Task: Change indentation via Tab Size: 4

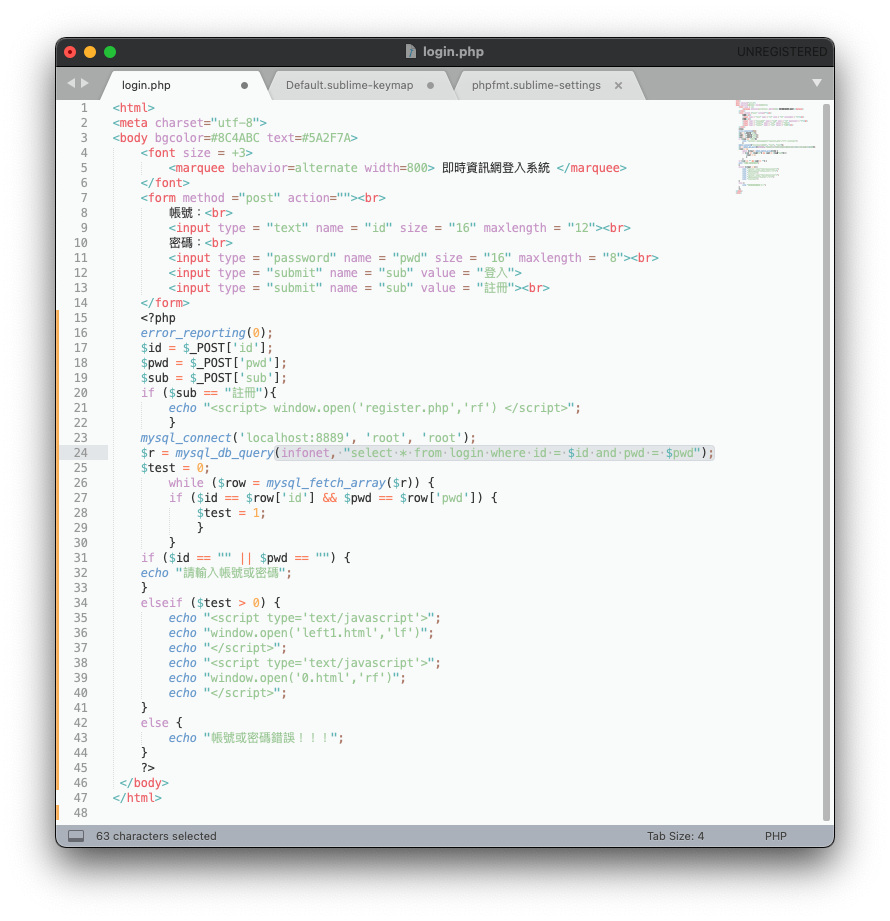Action: coord(676,836)
